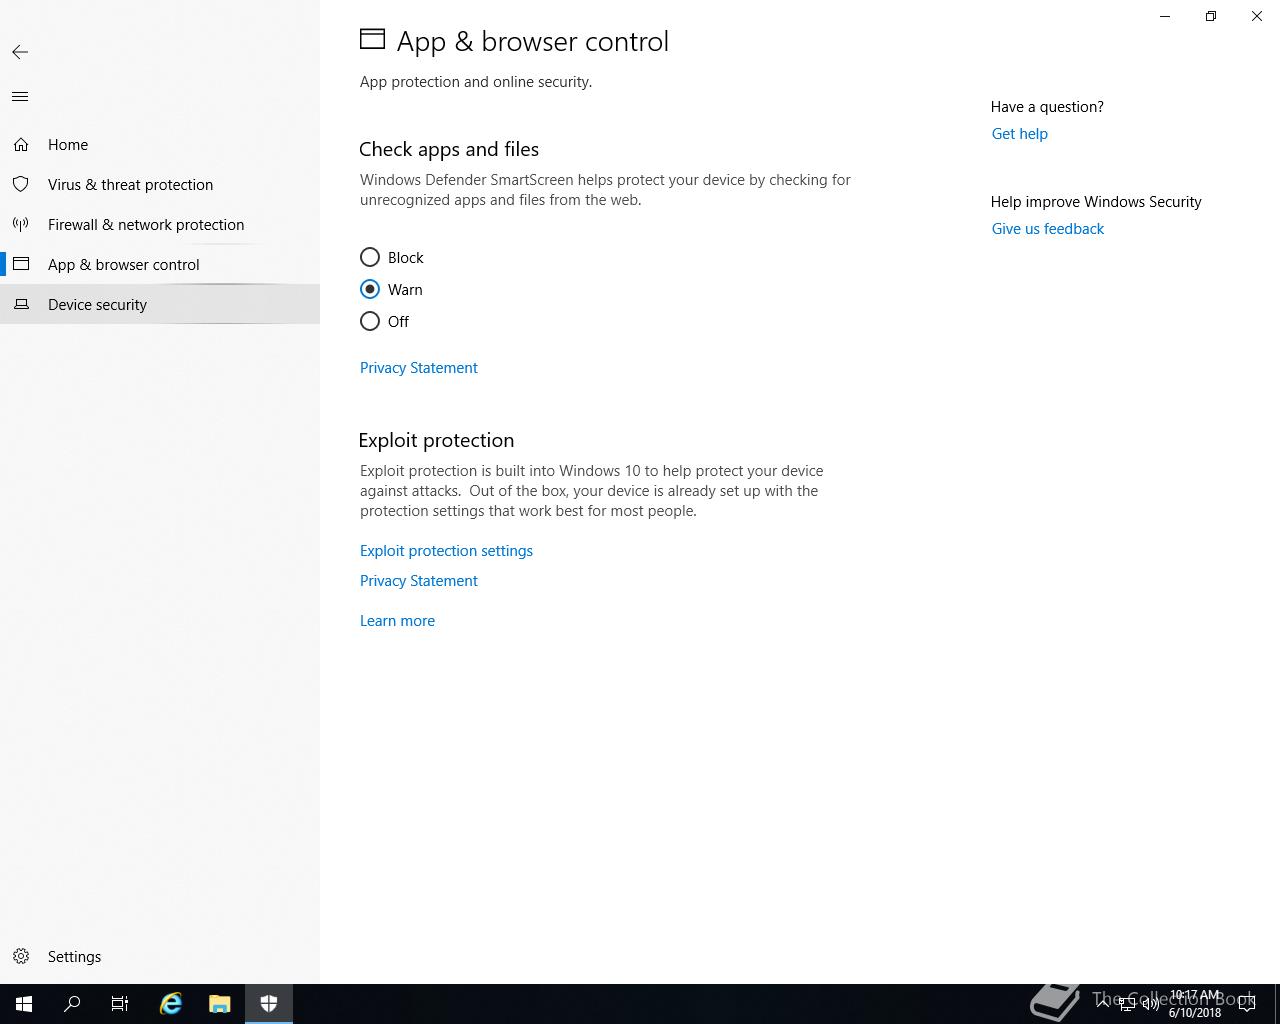Click the Windows Security taskbar icon

269,1004
